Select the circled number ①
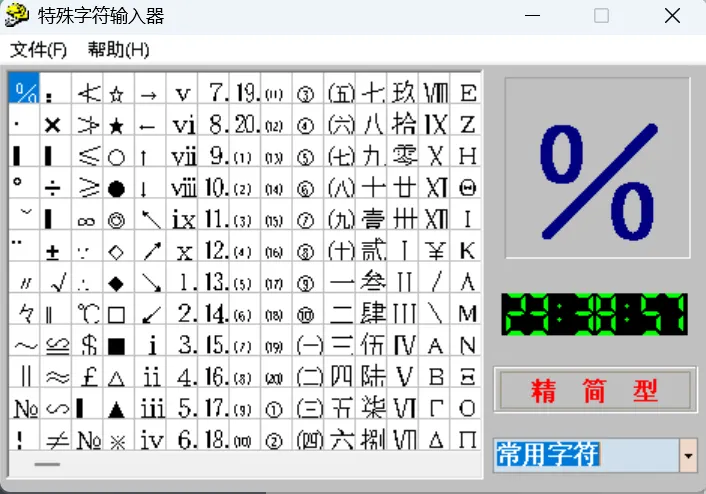 click(x=276, y=403)
